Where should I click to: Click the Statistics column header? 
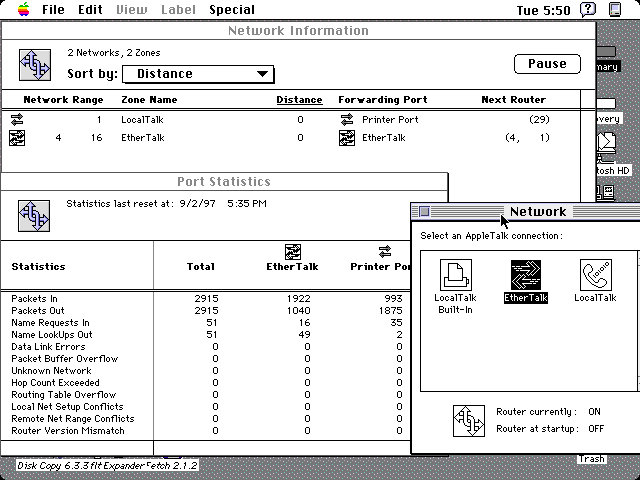[x=38, y=267]
